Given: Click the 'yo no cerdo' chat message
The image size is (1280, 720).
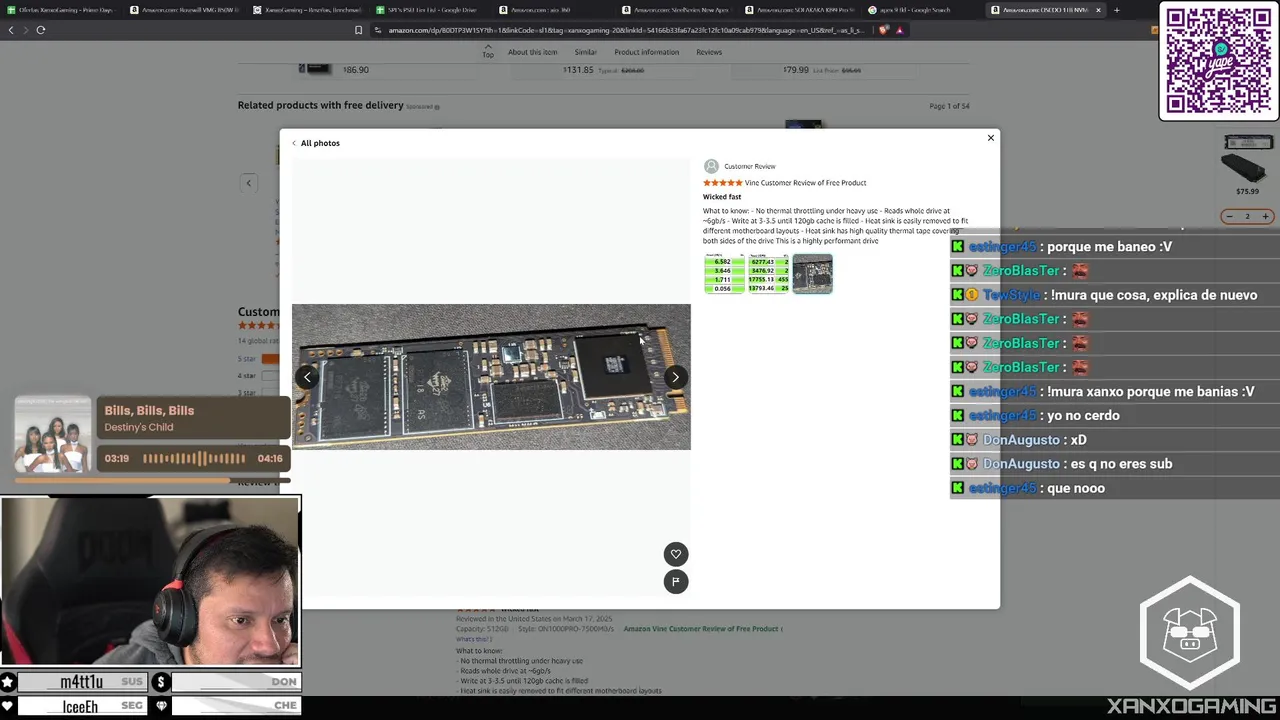Looking at the screenshot, I should [1083, 416].
